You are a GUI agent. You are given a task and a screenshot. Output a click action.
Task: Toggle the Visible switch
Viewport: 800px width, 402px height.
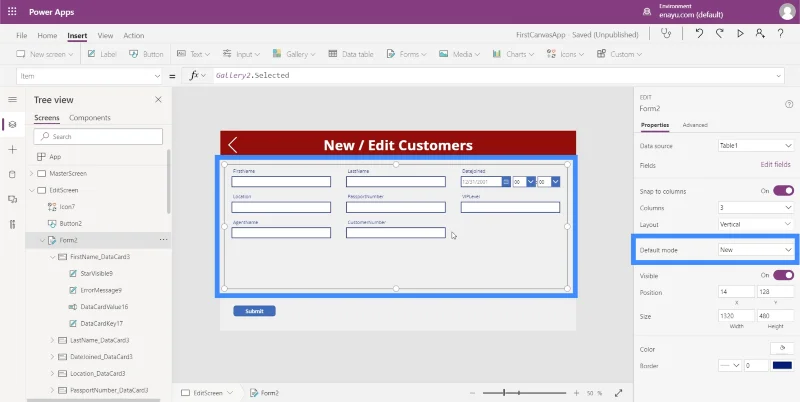click(x=783, y=275)
